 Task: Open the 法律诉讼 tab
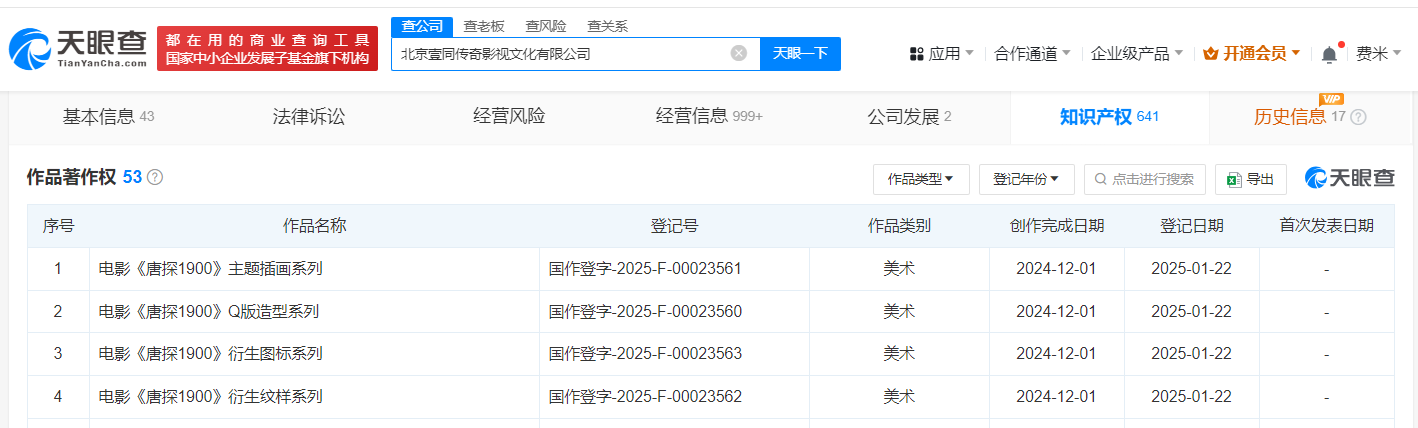(x=308, y=117)
